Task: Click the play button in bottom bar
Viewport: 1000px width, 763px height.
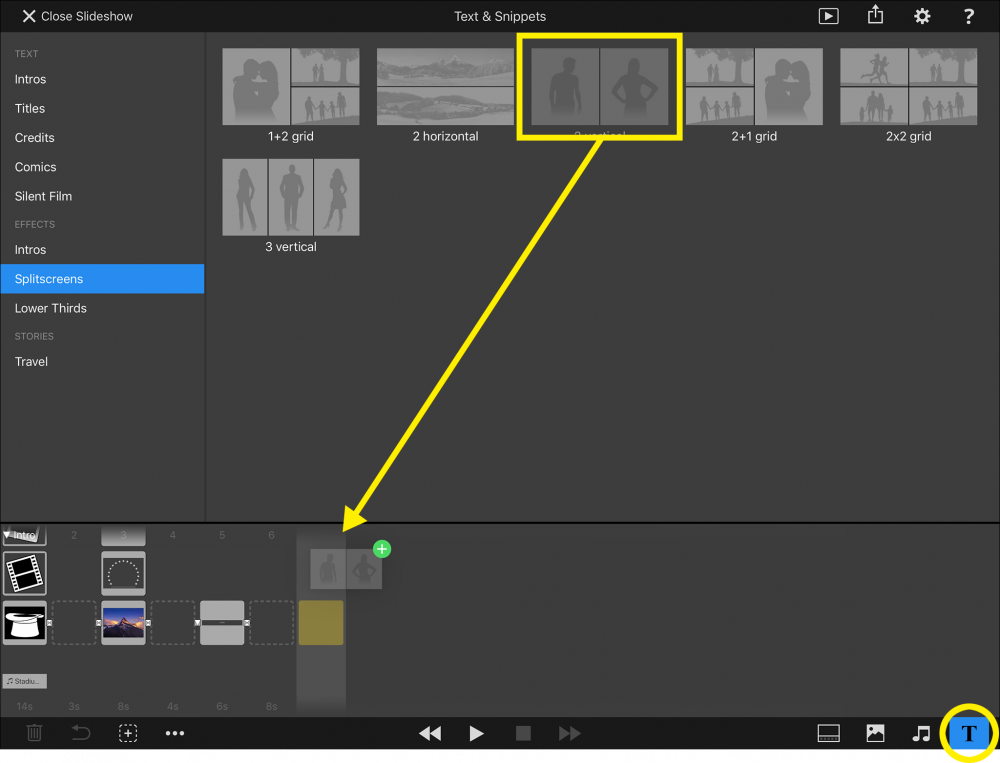Action: [x=476, y=734]
